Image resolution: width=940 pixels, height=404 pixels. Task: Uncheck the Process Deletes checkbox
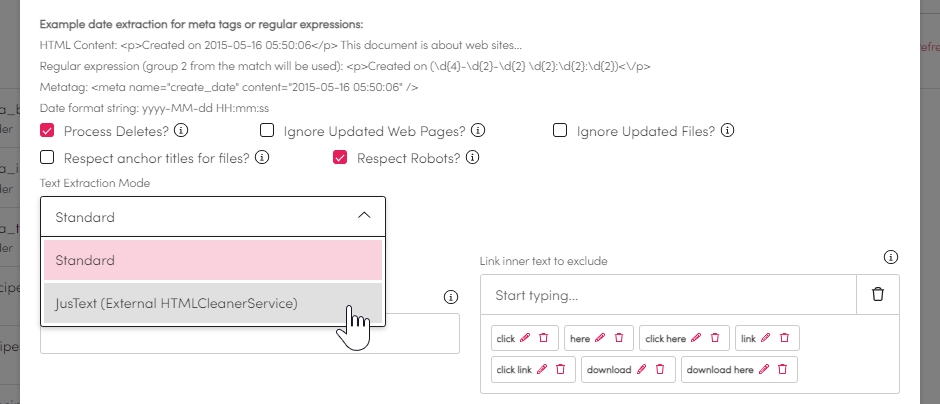(x=47, y=131)
